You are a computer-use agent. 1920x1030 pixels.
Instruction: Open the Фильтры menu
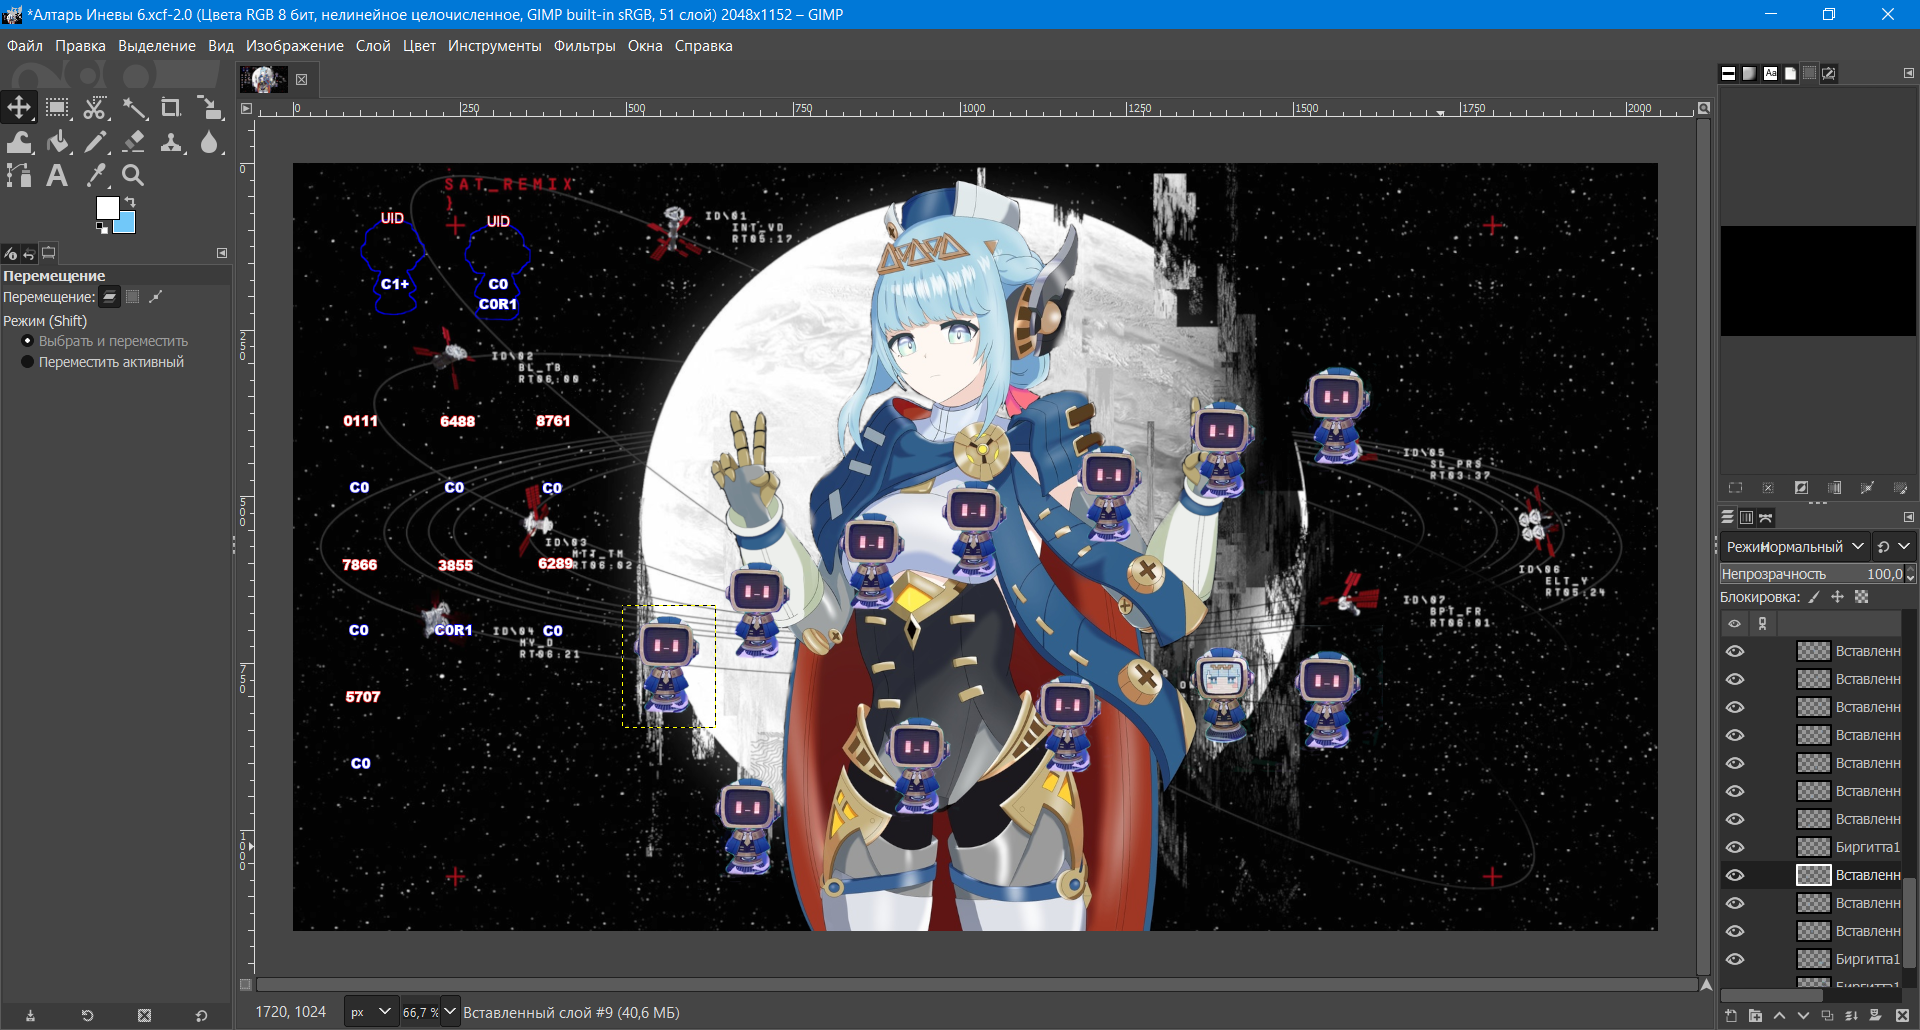coord(585,46)
